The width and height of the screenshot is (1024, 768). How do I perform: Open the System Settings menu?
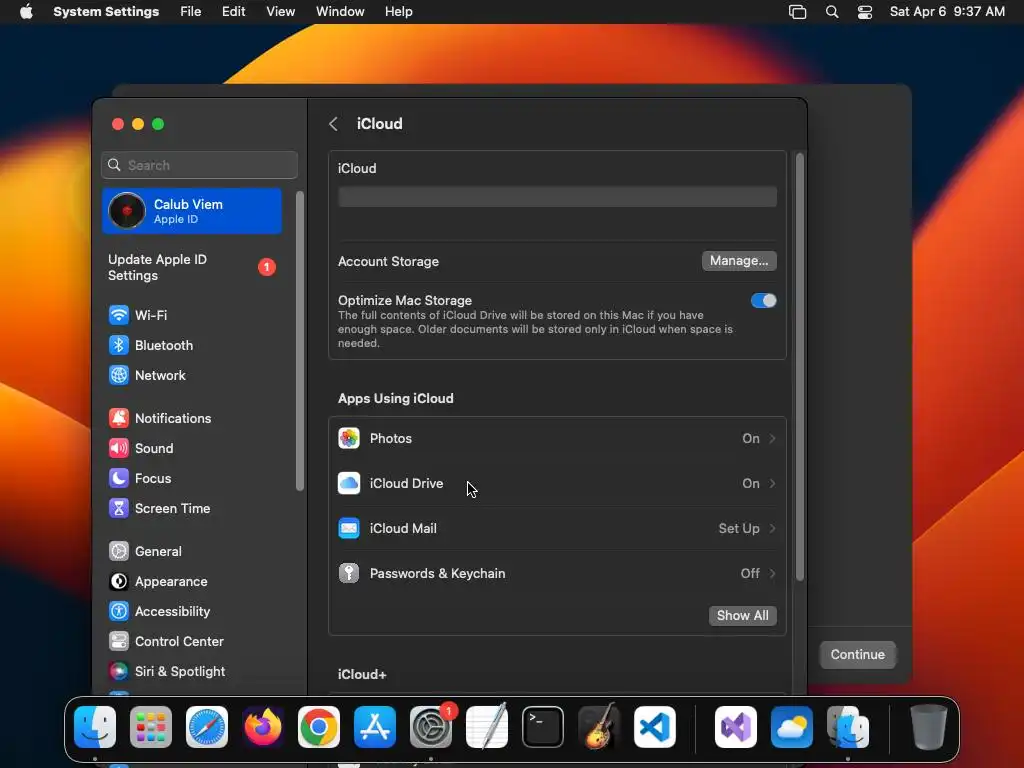coord(106,12)
